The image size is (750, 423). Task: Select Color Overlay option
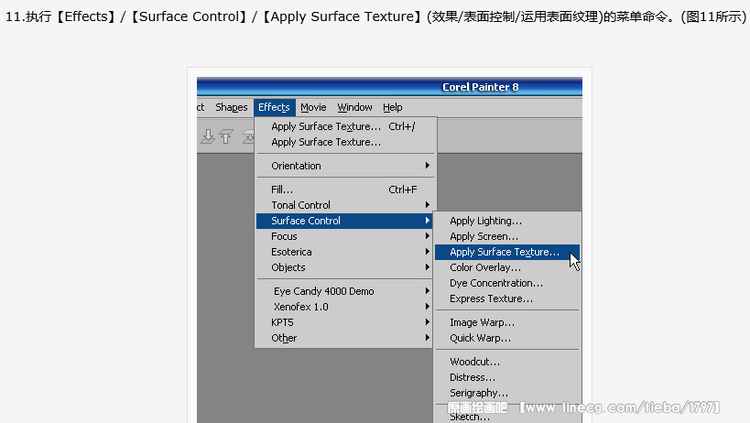pyautogui.click(x=507, y=267)
